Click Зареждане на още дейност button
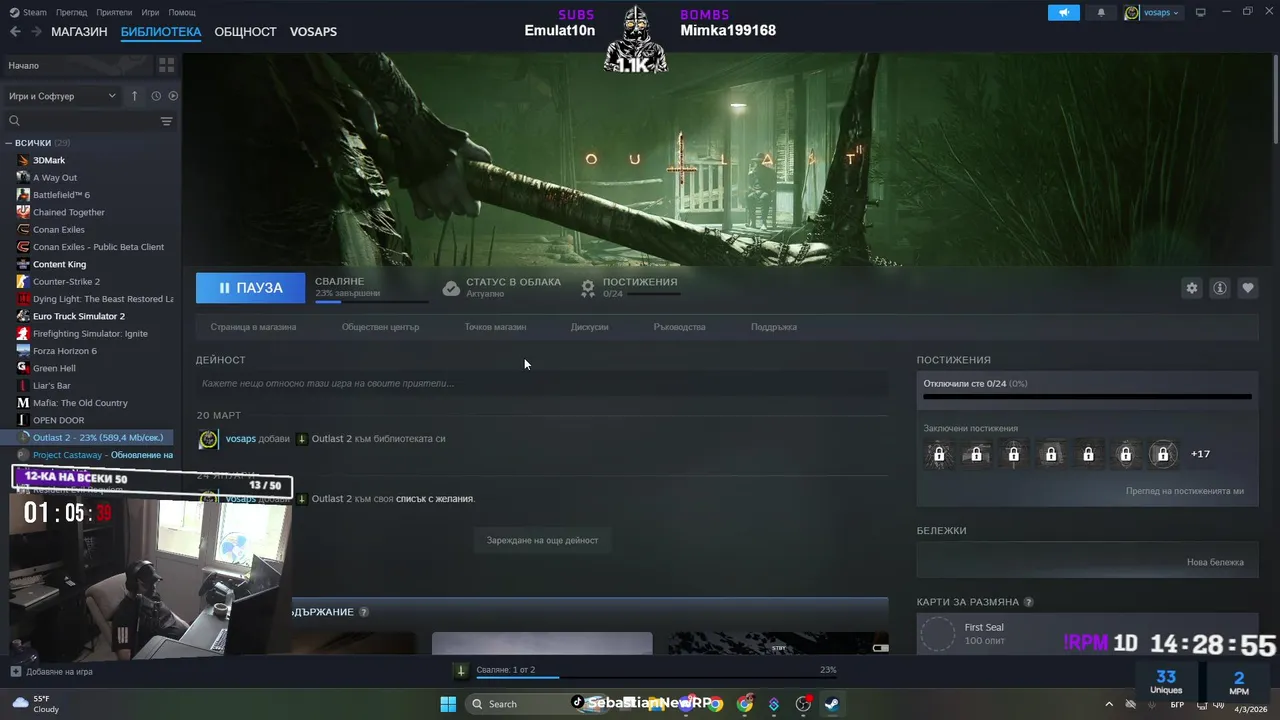This screenshot has width=1280, height=720. 542,540
